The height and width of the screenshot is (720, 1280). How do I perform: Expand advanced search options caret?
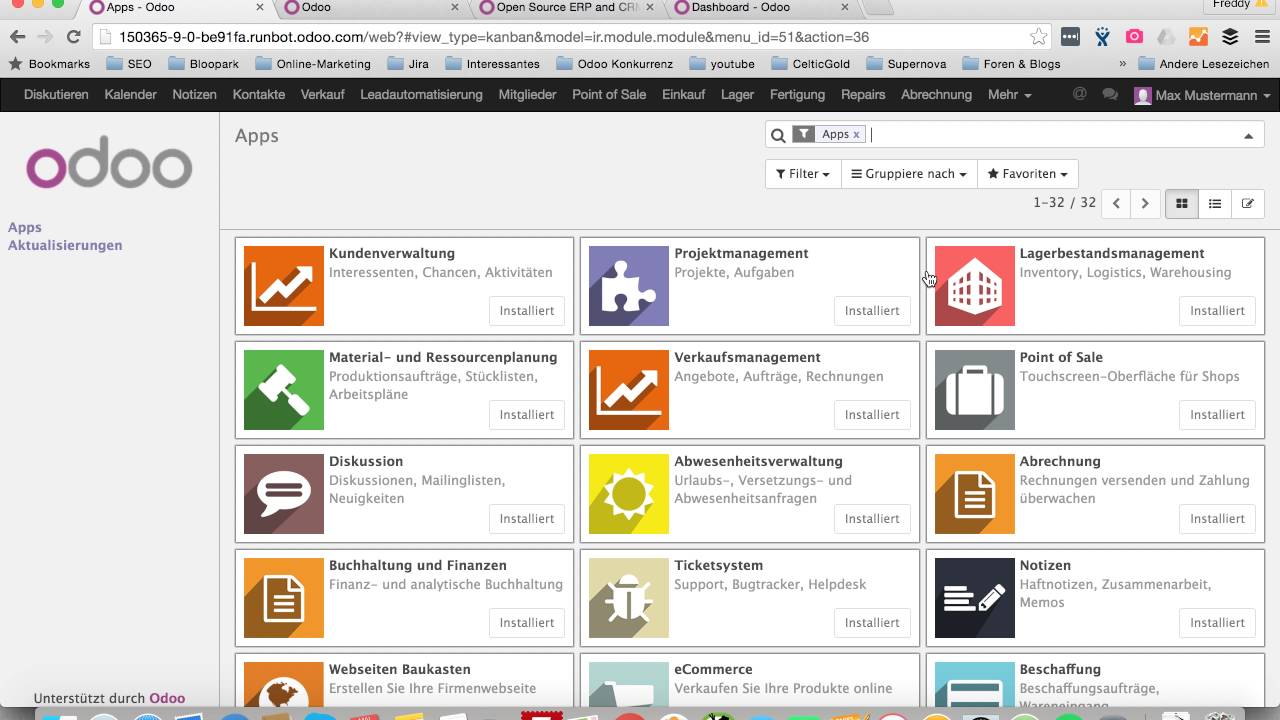tap(1248, 135)
